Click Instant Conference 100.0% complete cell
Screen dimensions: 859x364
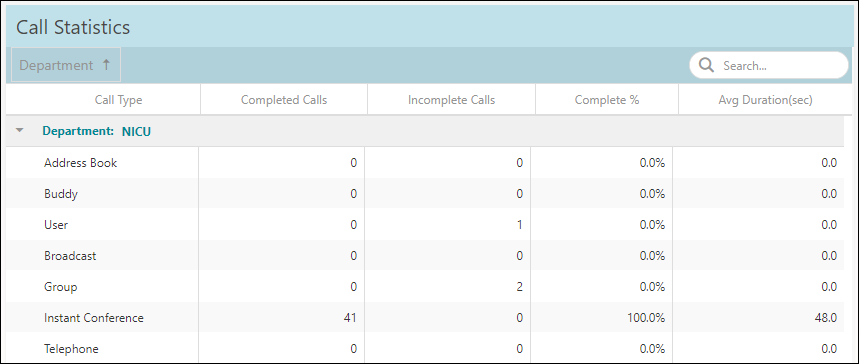click(x=646, y=318)
